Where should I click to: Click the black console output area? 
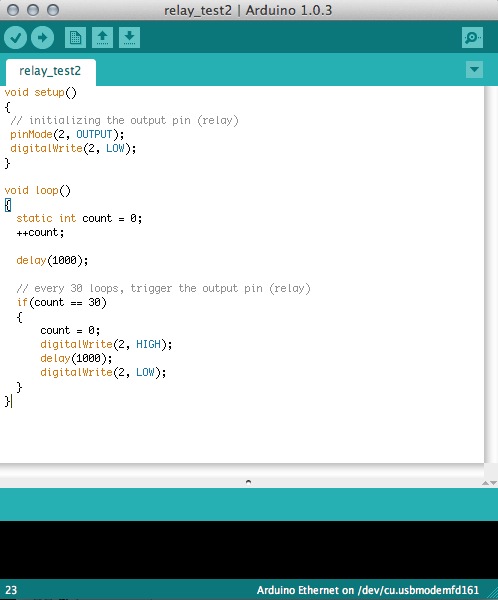tap(249, 550)
